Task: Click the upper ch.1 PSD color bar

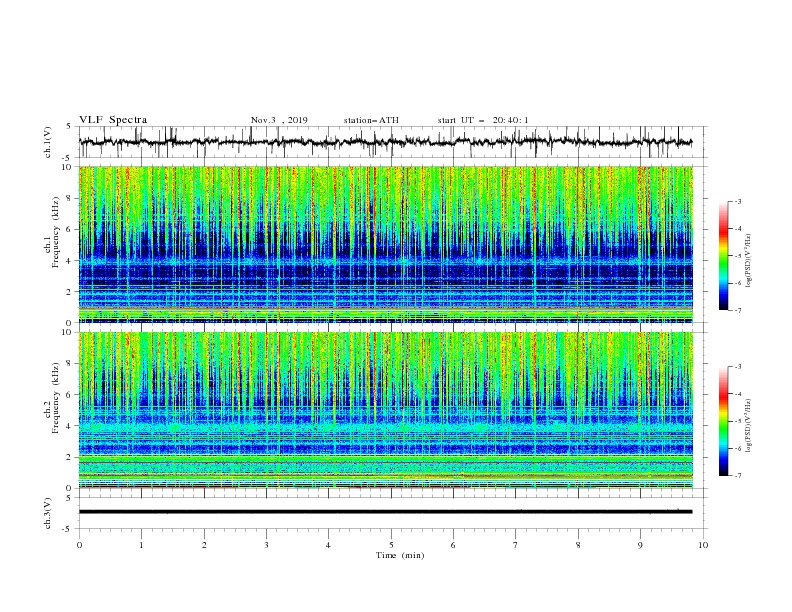Action: click(x=724, y=256)
